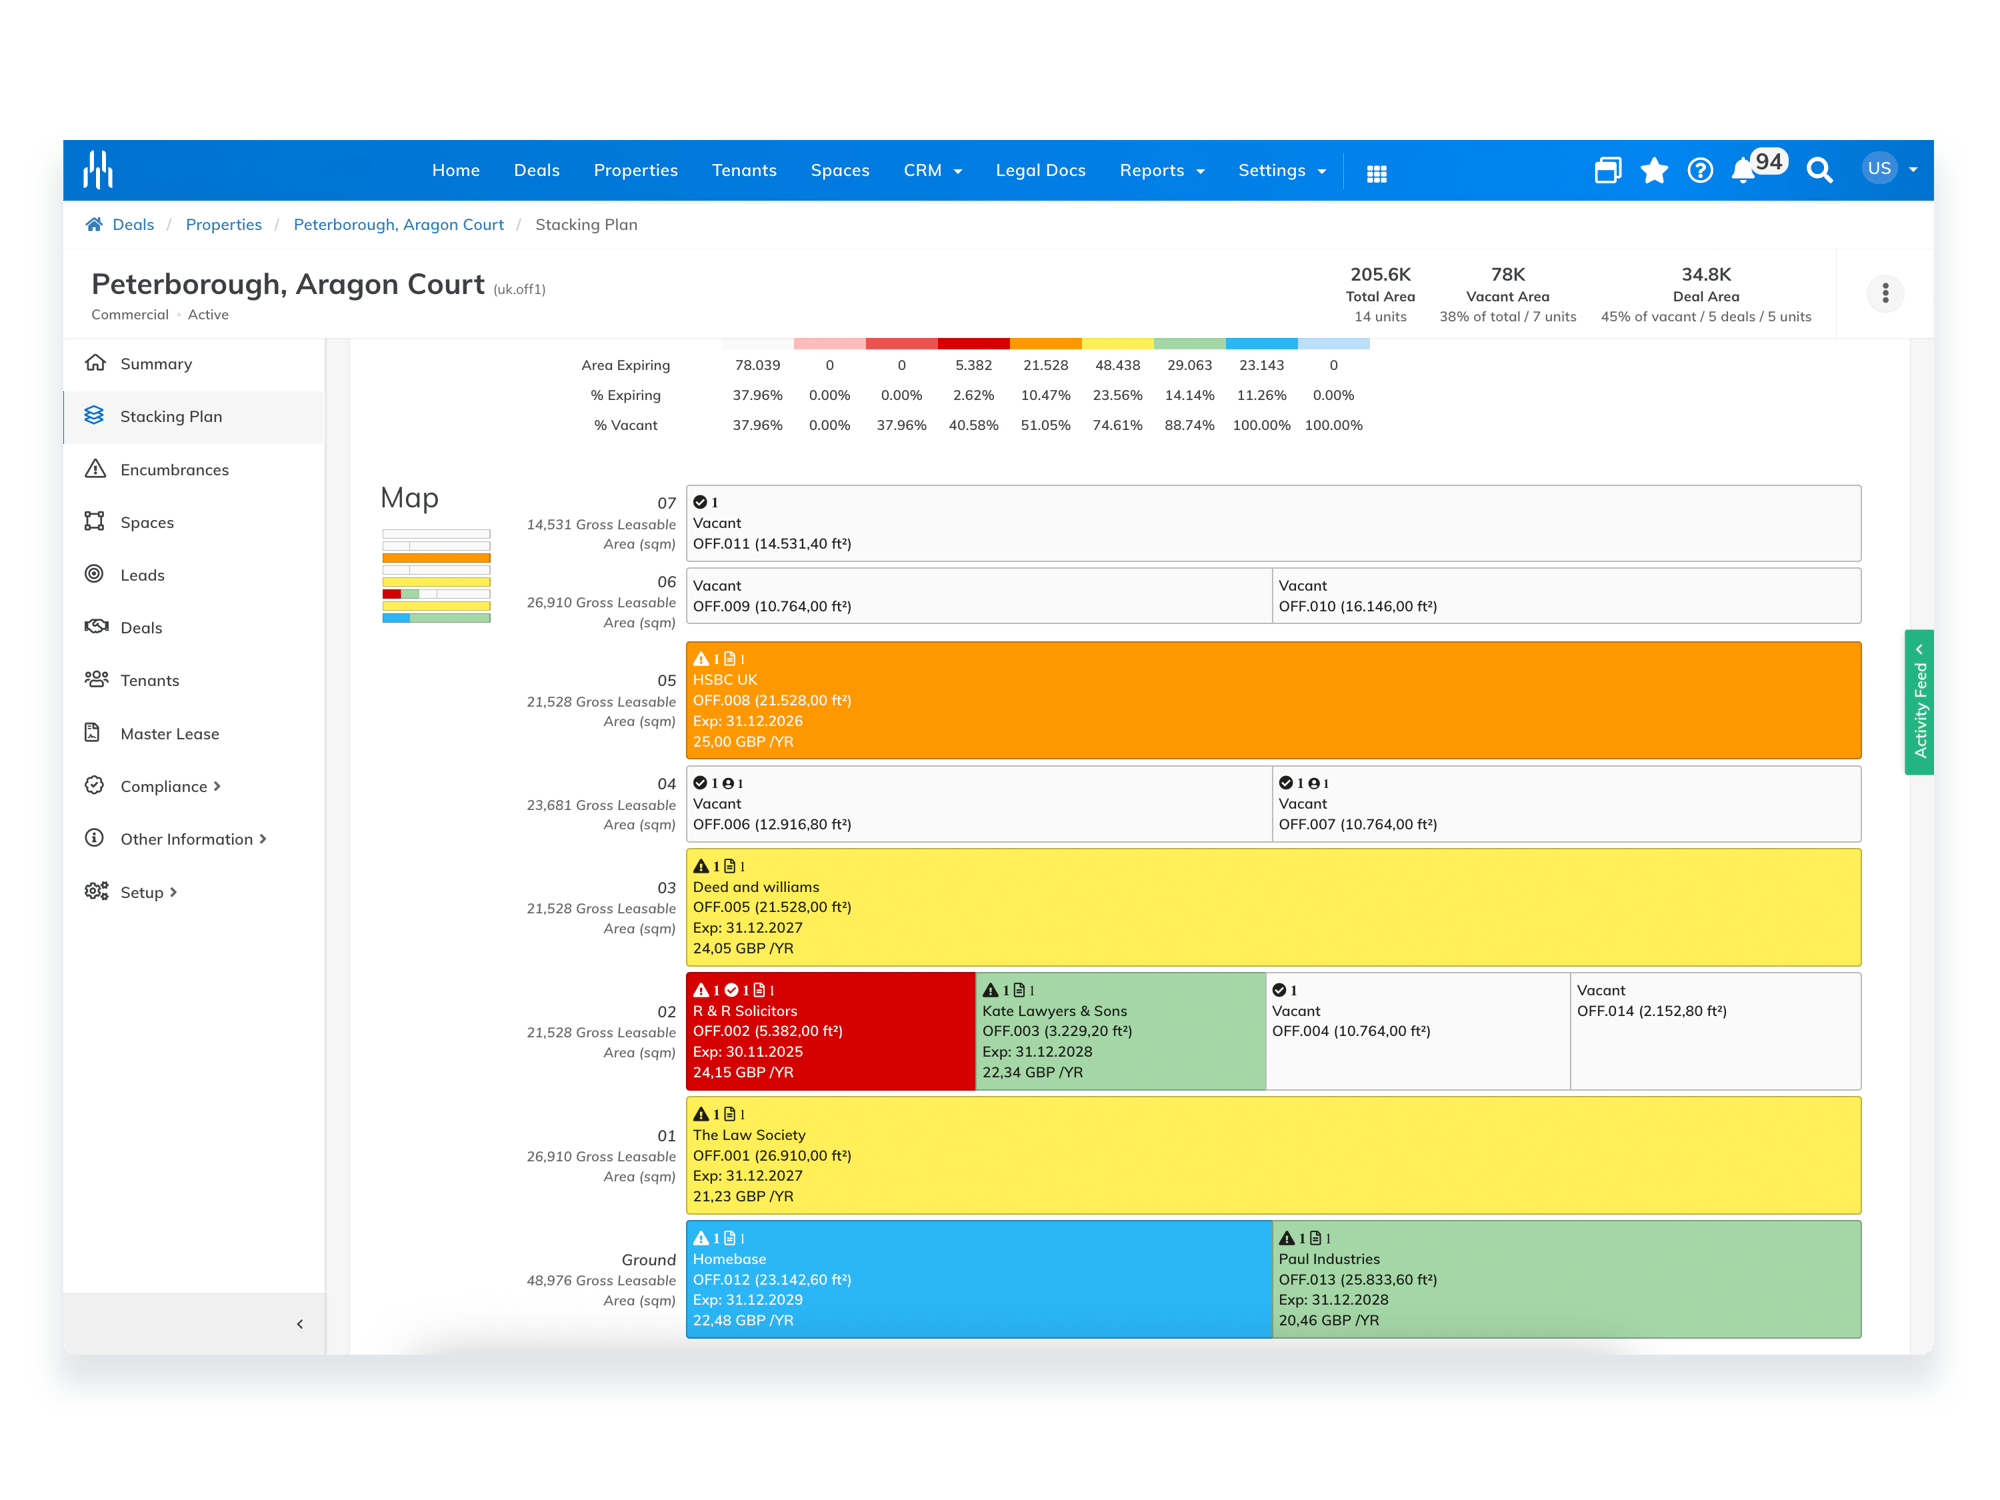The image size is (2000, 1500).
Task: Click the orange HSBC UK unit block
Action: tap(1273, 700)
